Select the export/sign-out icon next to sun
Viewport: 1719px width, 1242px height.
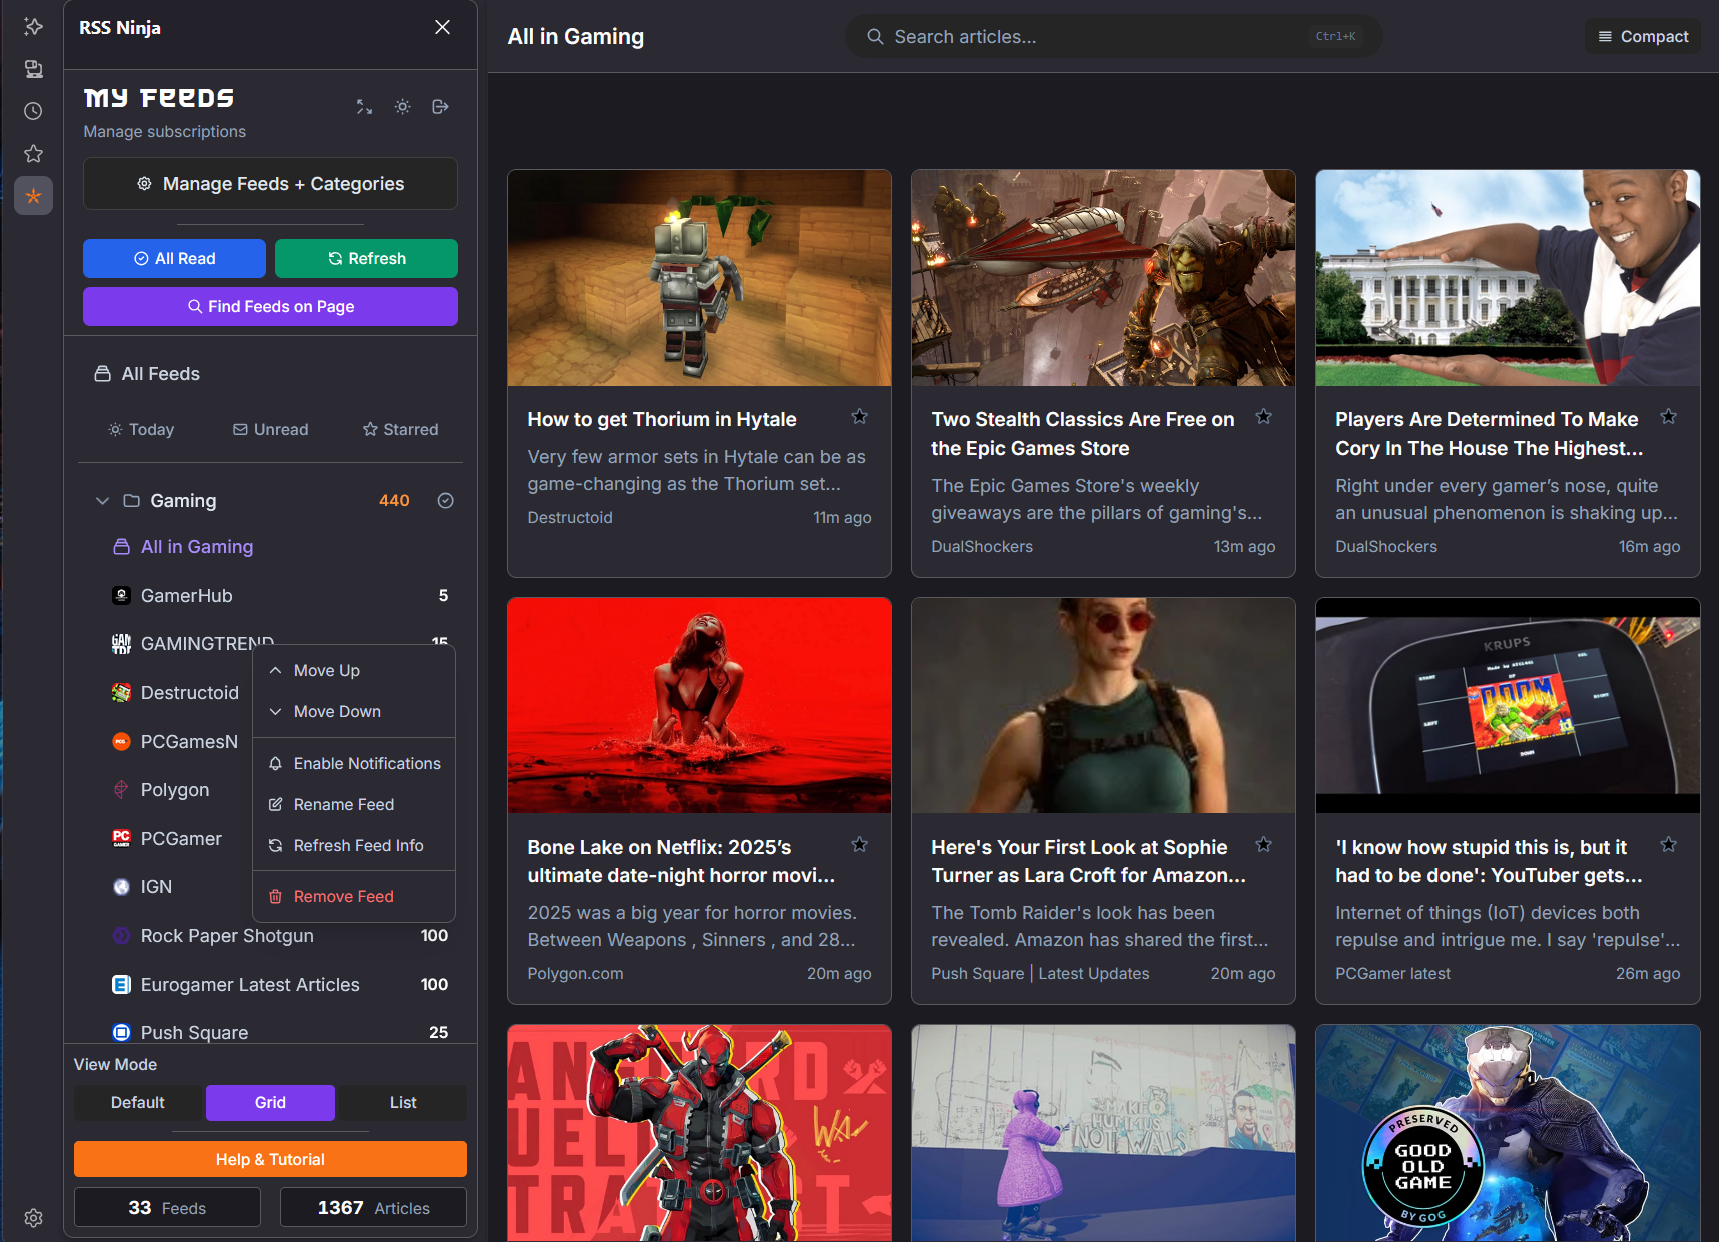pyautogui.click(x=440, y=106)
